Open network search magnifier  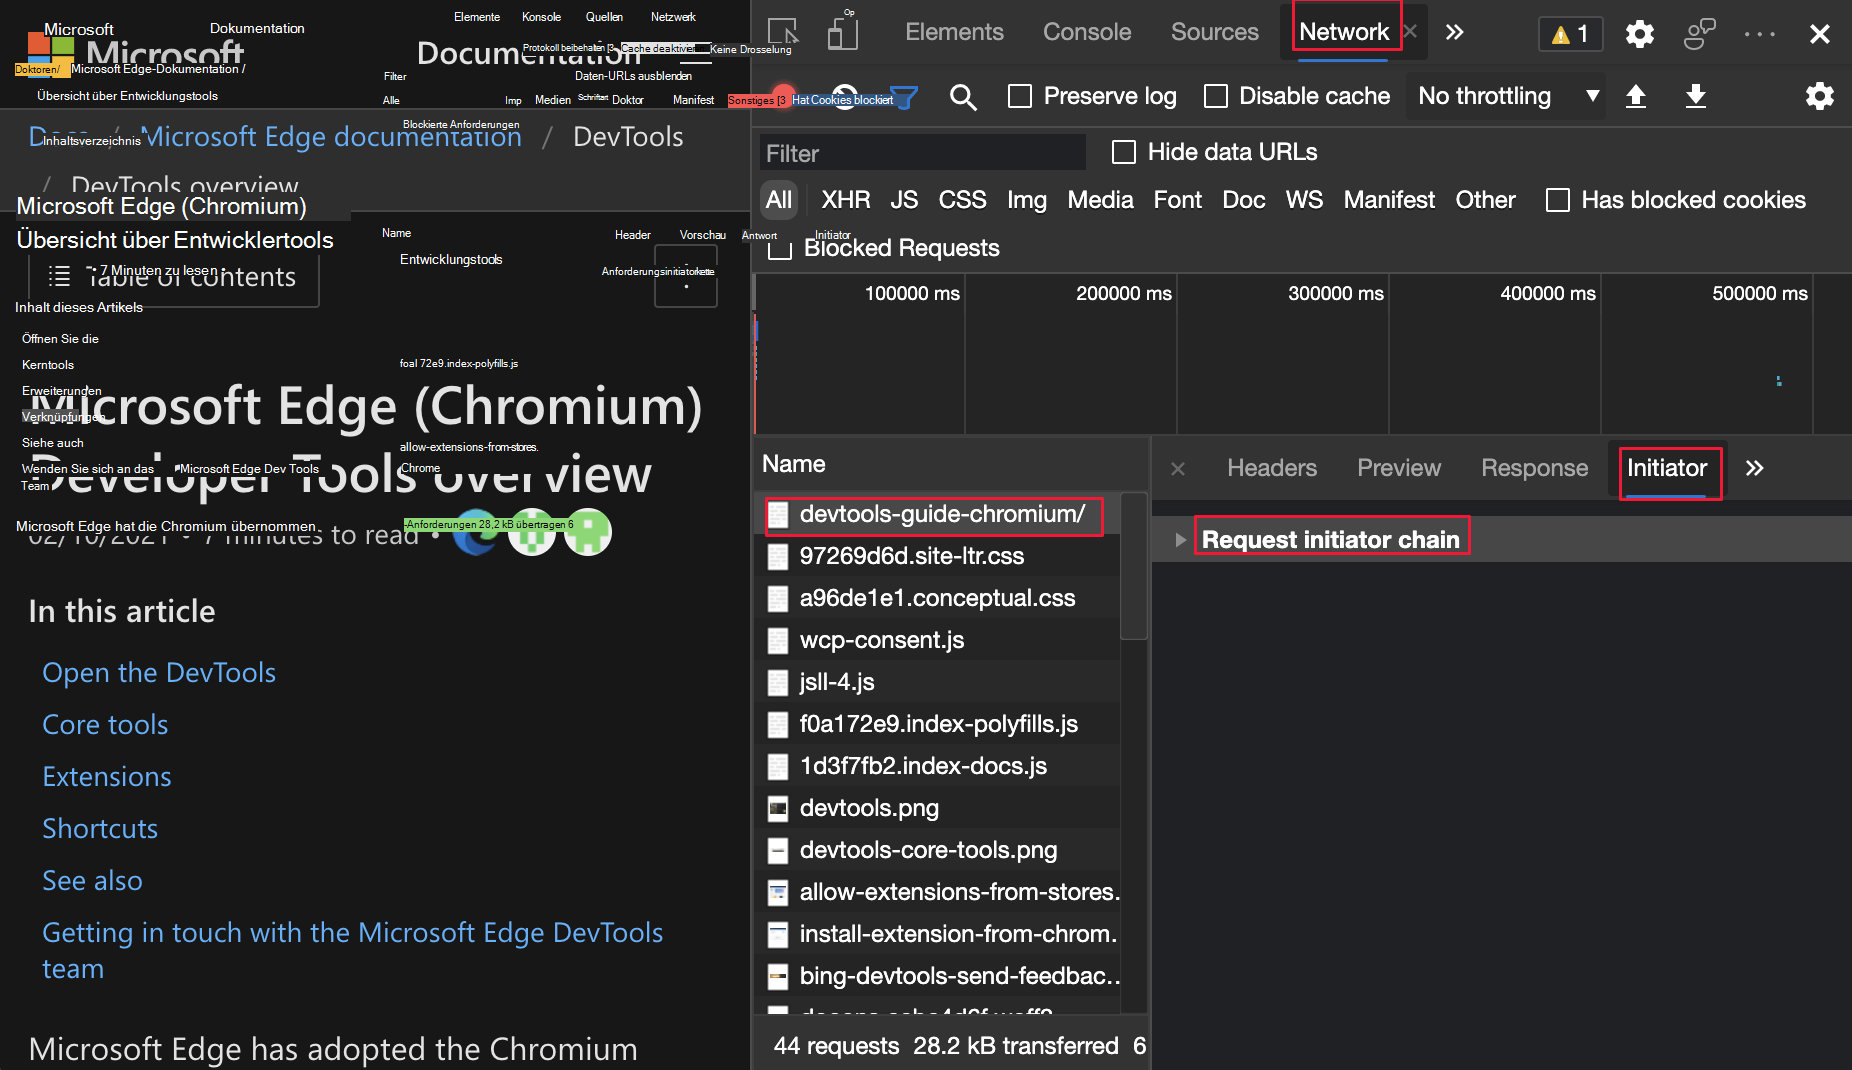pos(963,97)
